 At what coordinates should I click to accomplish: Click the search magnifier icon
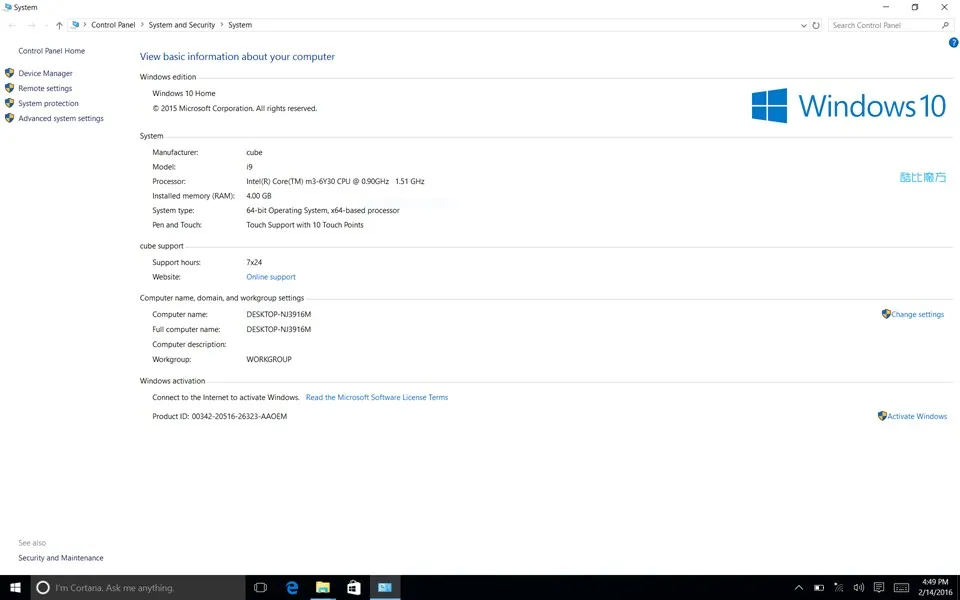[945, 25]
